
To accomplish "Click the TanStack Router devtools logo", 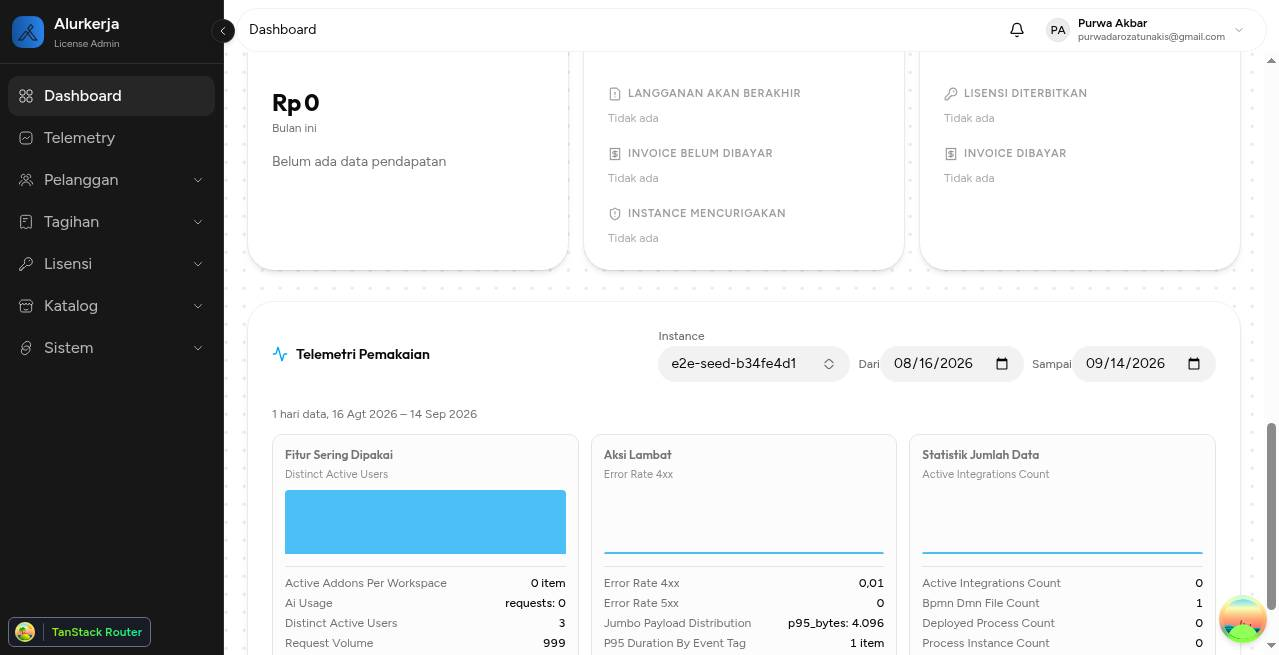I will tap(26, 632).
